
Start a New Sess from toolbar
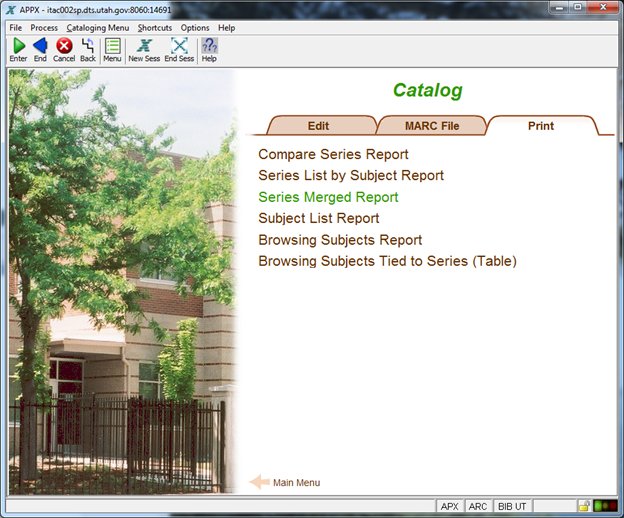144,46
